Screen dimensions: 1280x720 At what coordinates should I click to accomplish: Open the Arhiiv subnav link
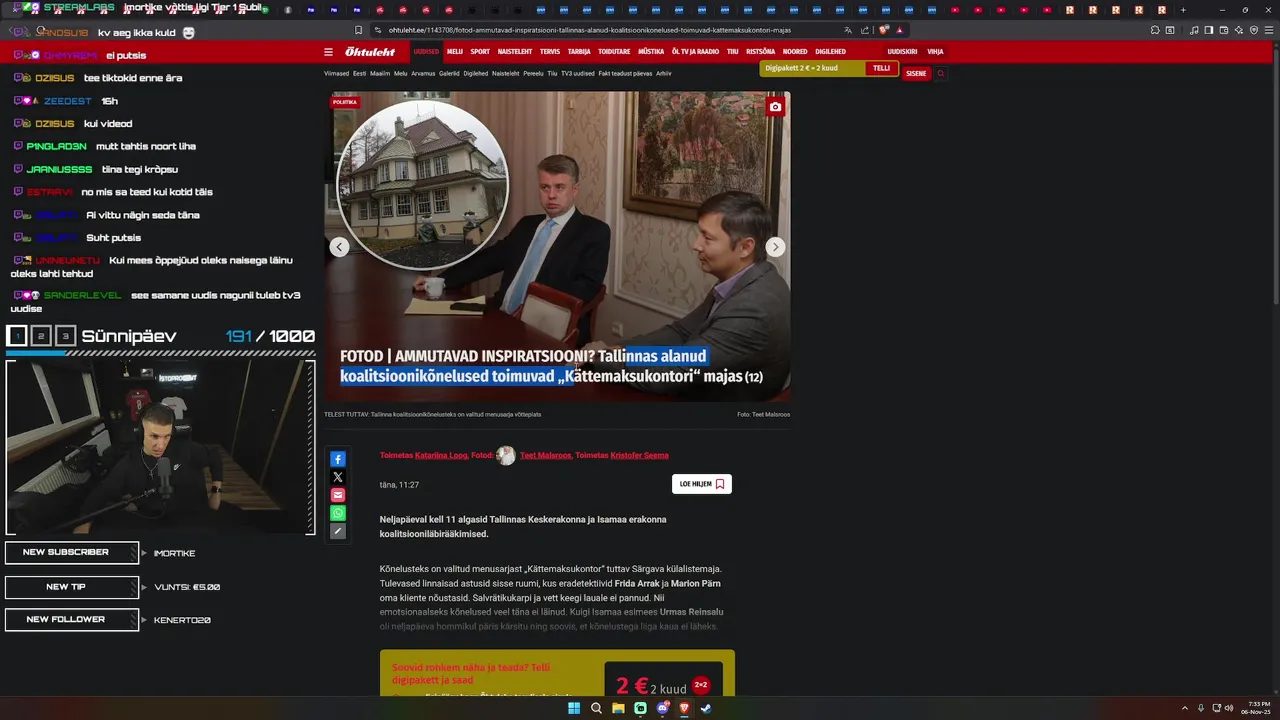(664, 73)
